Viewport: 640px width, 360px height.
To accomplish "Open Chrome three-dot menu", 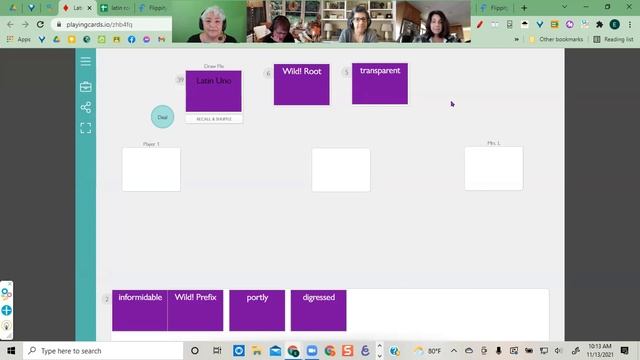I will tap(630, 24).
